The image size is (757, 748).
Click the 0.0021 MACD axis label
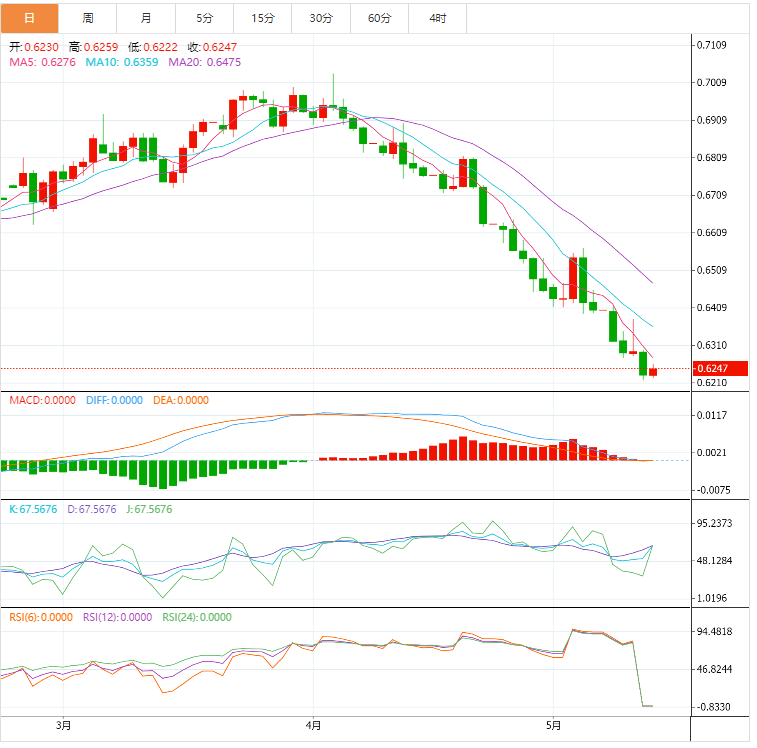tap(712, 453)
